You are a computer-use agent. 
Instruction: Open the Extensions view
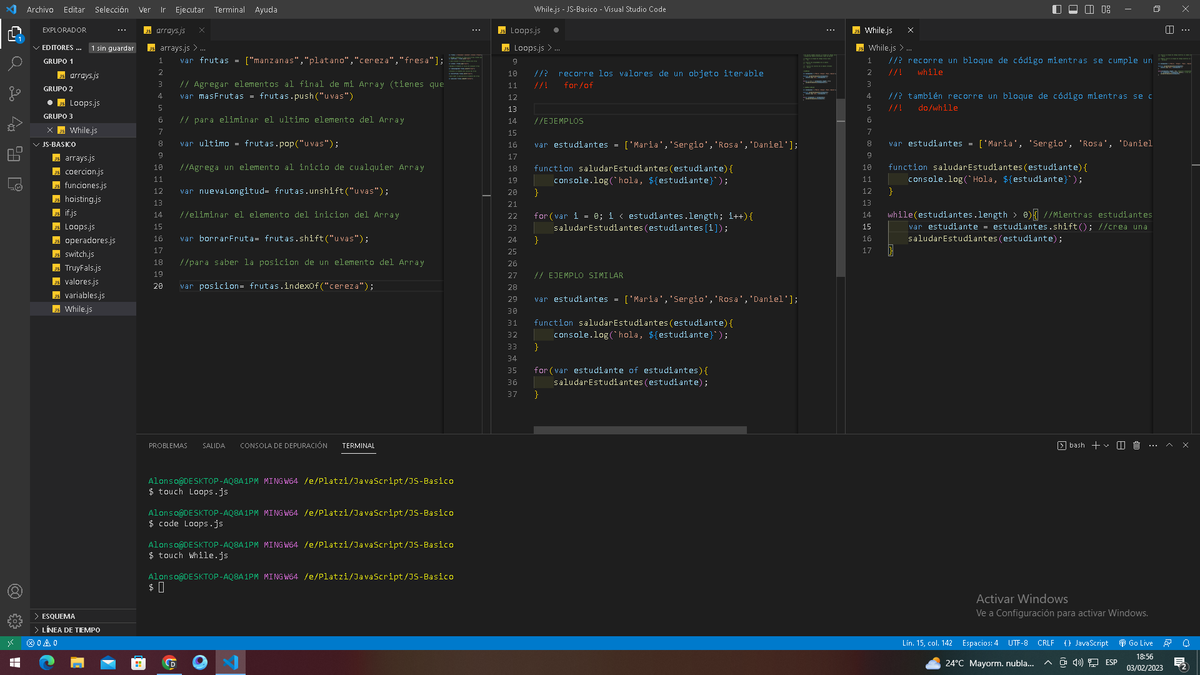coord(15,154)
